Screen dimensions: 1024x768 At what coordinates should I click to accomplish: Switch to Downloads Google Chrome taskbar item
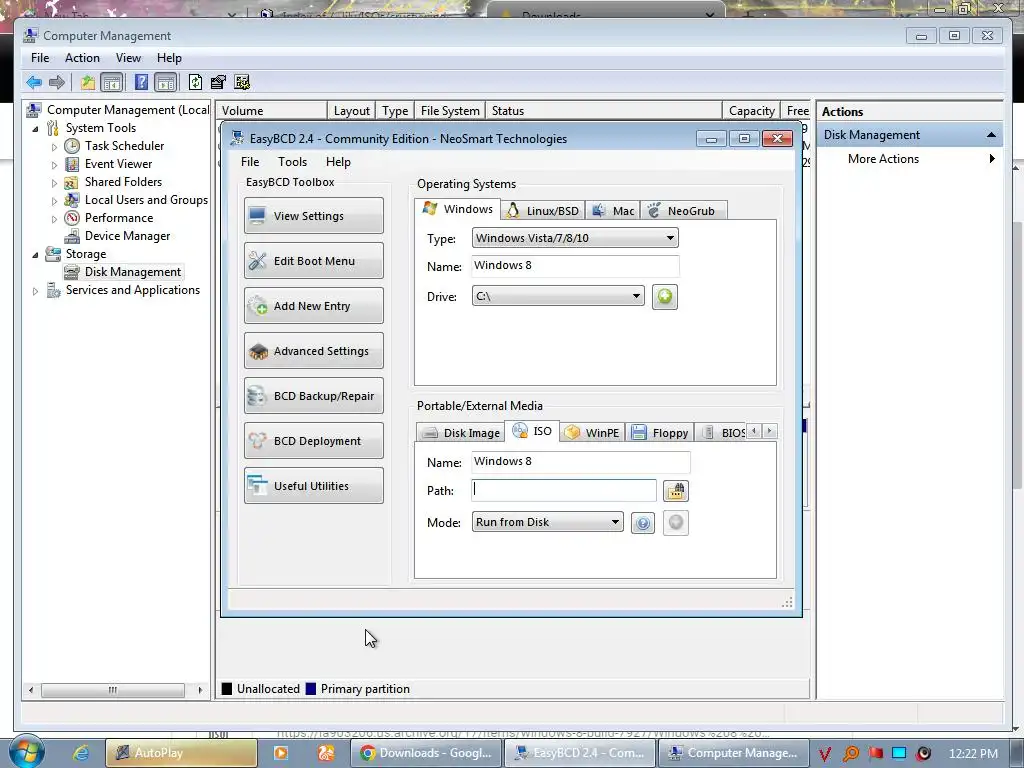(x=426, y=753)
